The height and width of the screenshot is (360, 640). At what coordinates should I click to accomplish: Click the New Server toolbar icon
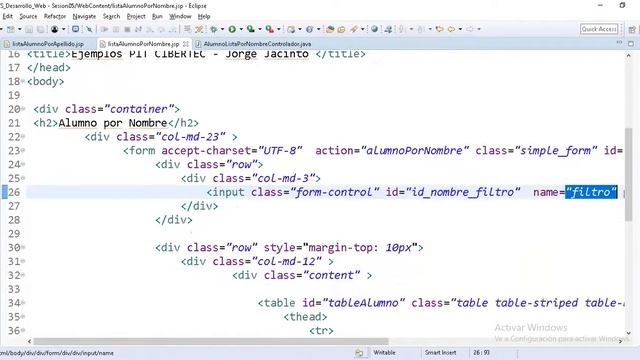(x=291, y=29)
